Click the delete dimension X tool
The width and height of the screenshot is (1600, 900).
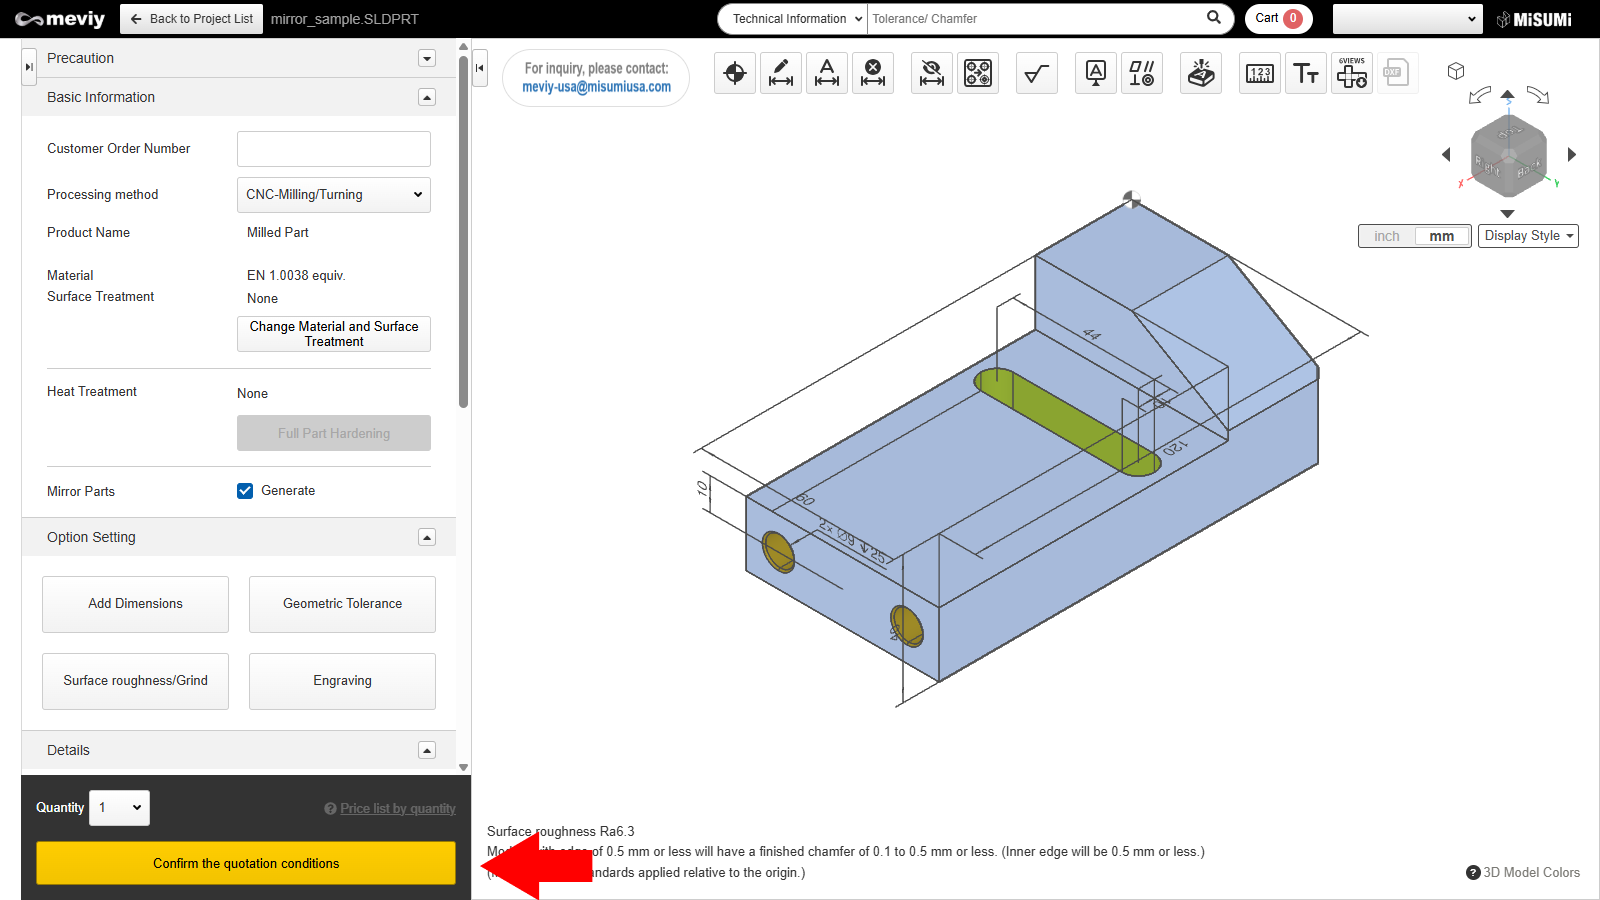click(x=873, y=73)
